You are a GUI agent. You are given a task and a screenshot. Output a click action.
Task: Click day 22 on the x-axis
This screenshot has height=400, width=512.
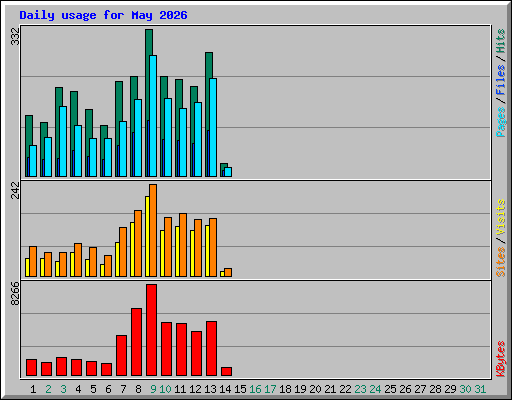tap(345, 389)
